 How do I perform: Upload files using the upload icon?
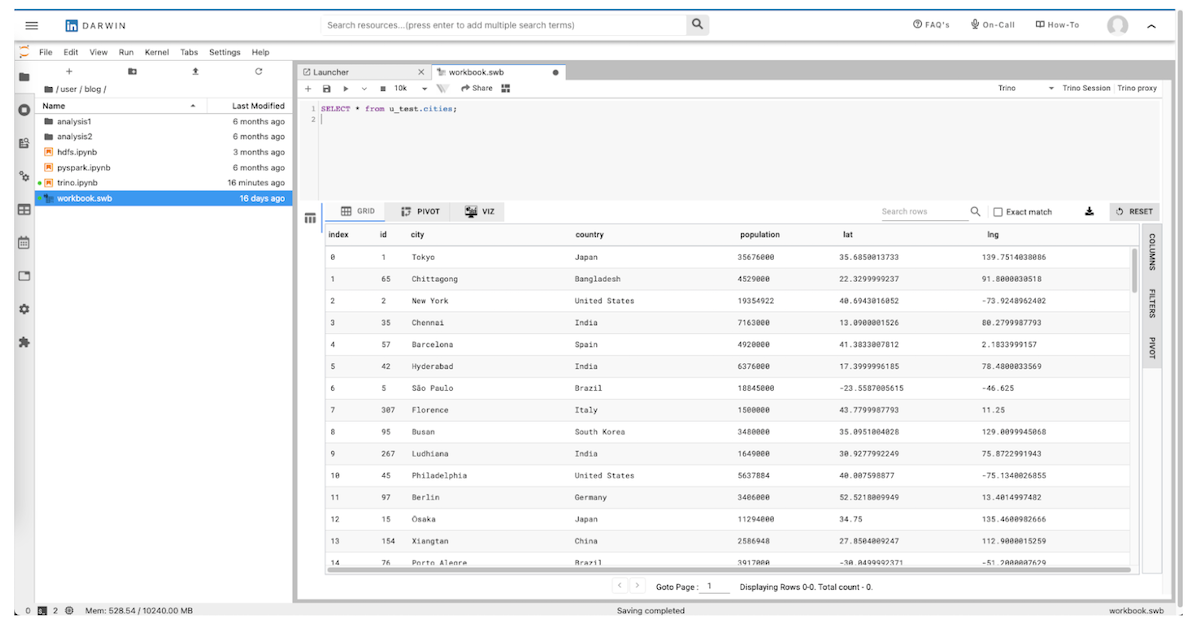tap(195, 71)
